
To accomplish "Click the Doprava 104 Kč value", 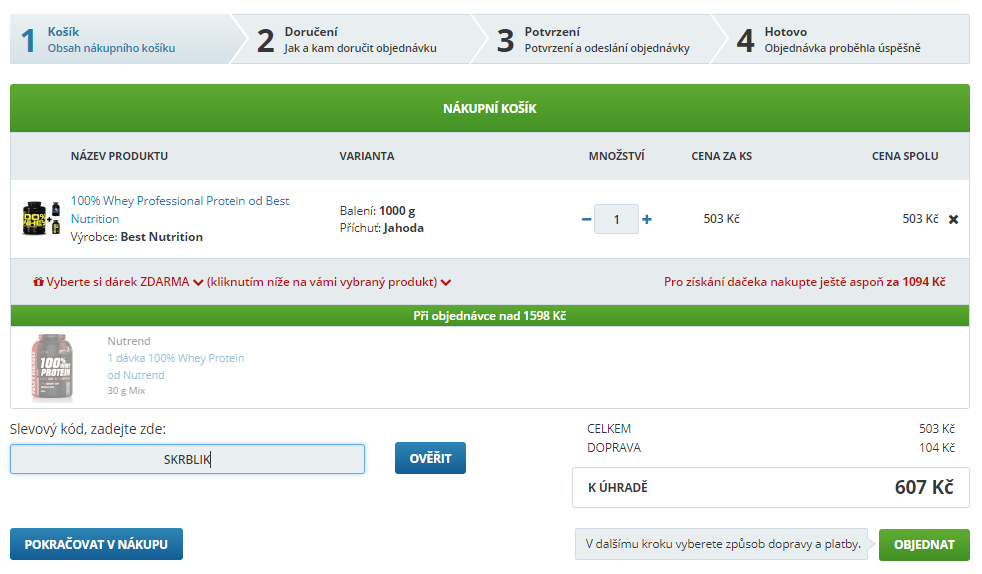I will coord(937,448).
